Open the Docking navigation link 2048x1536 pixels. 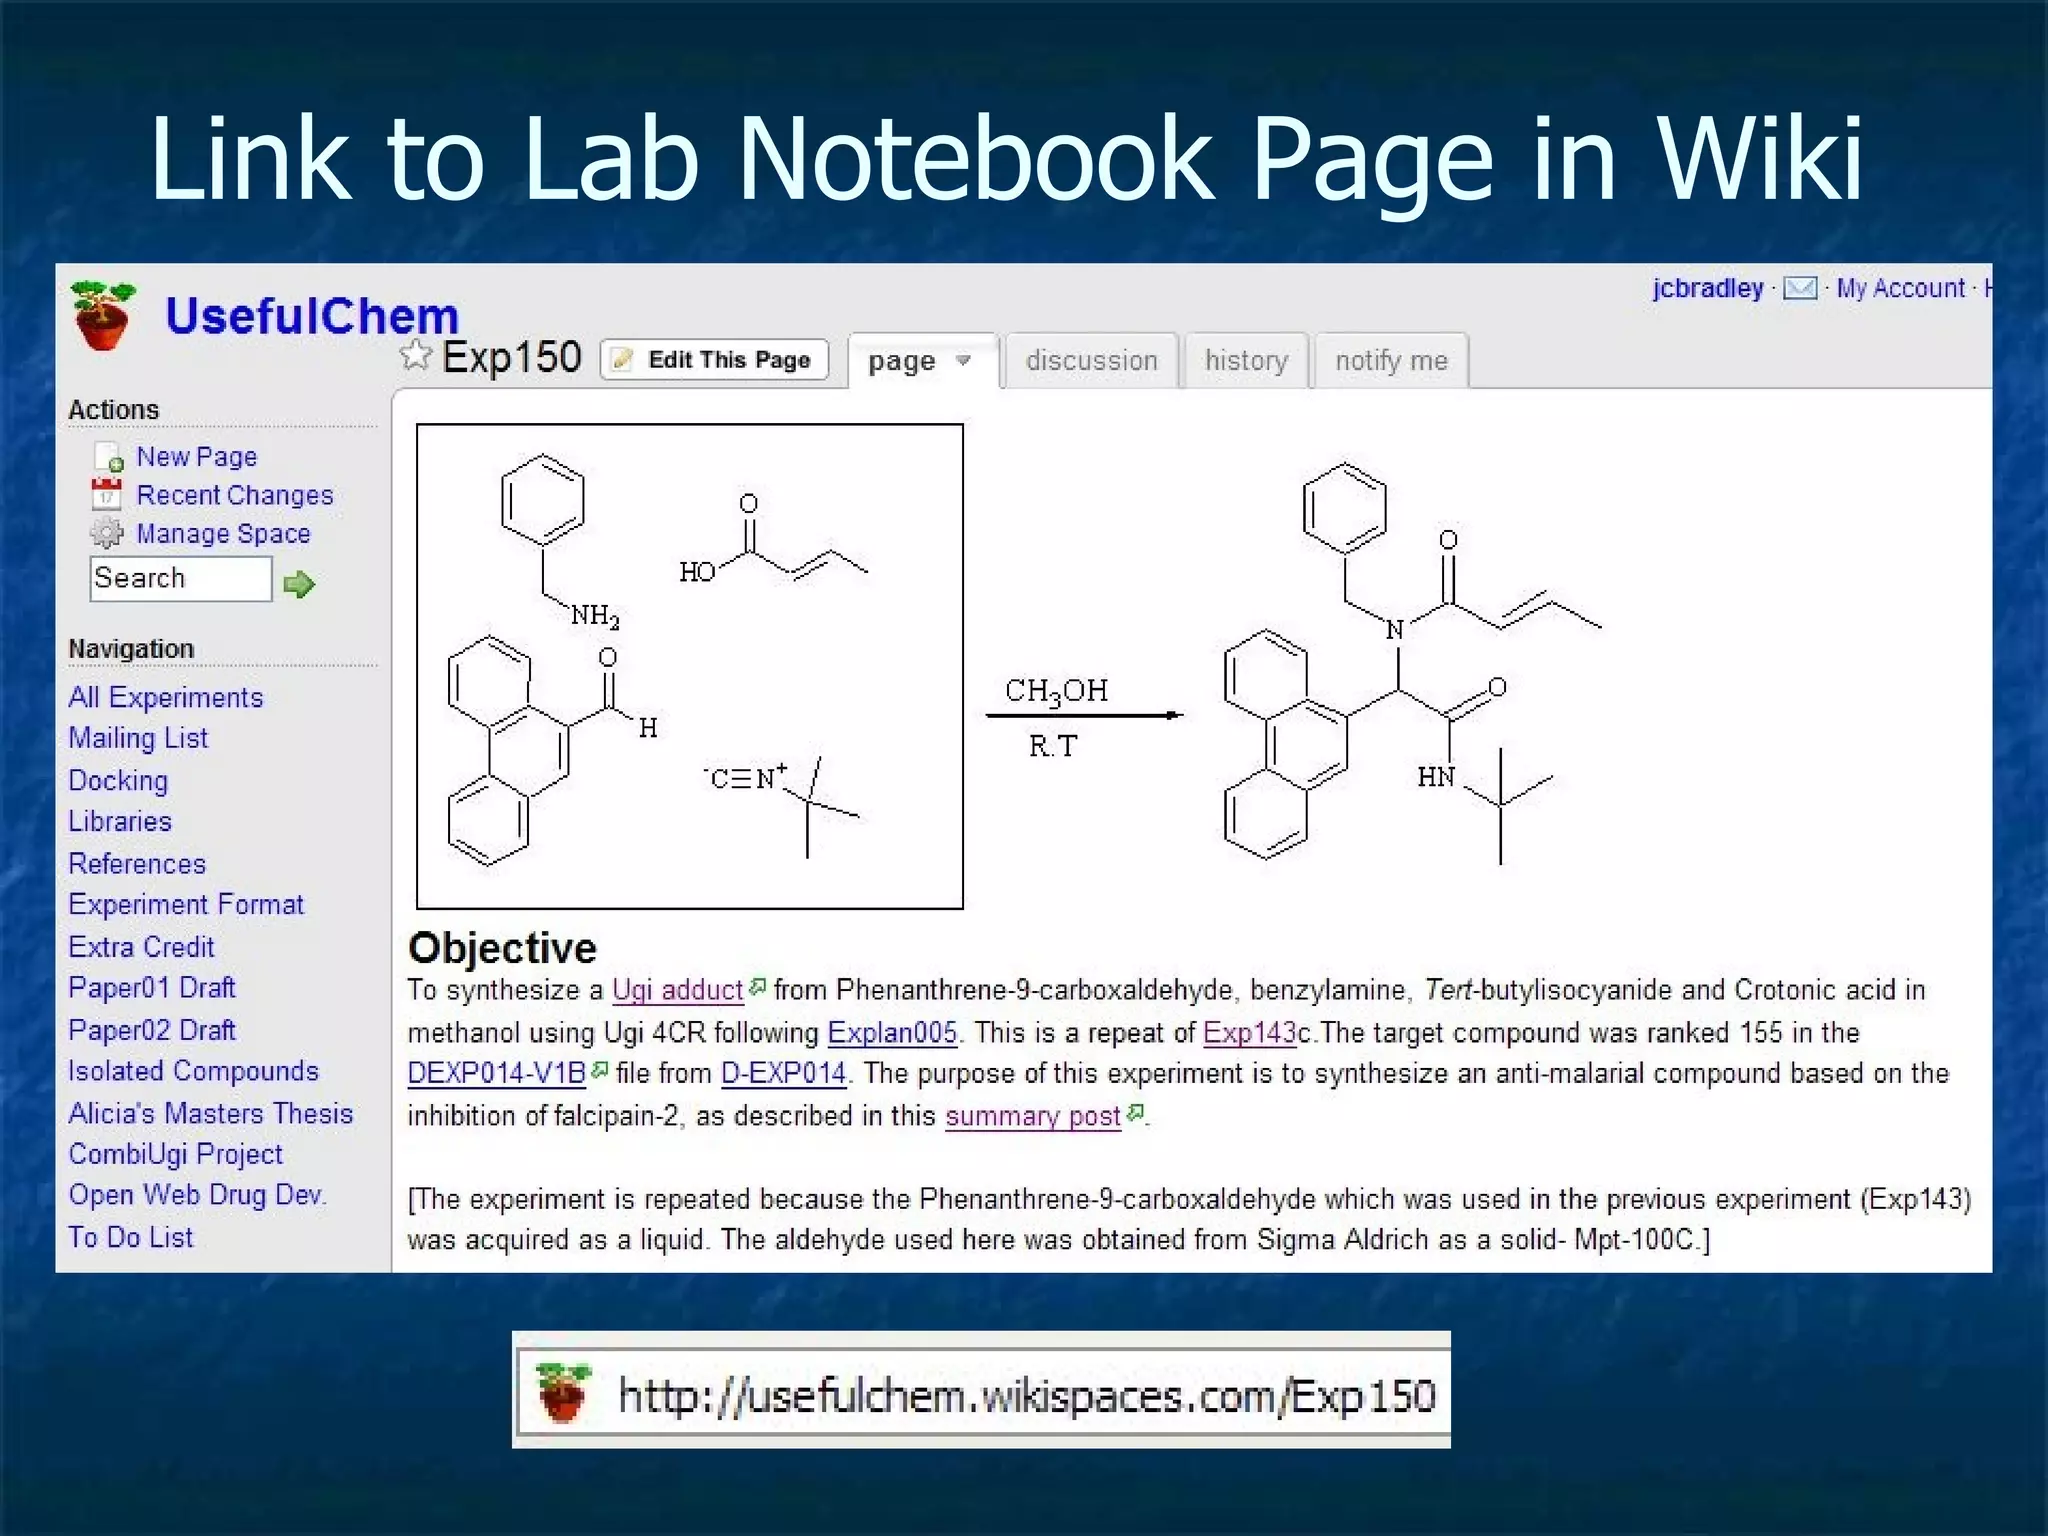tap(118, 780)
